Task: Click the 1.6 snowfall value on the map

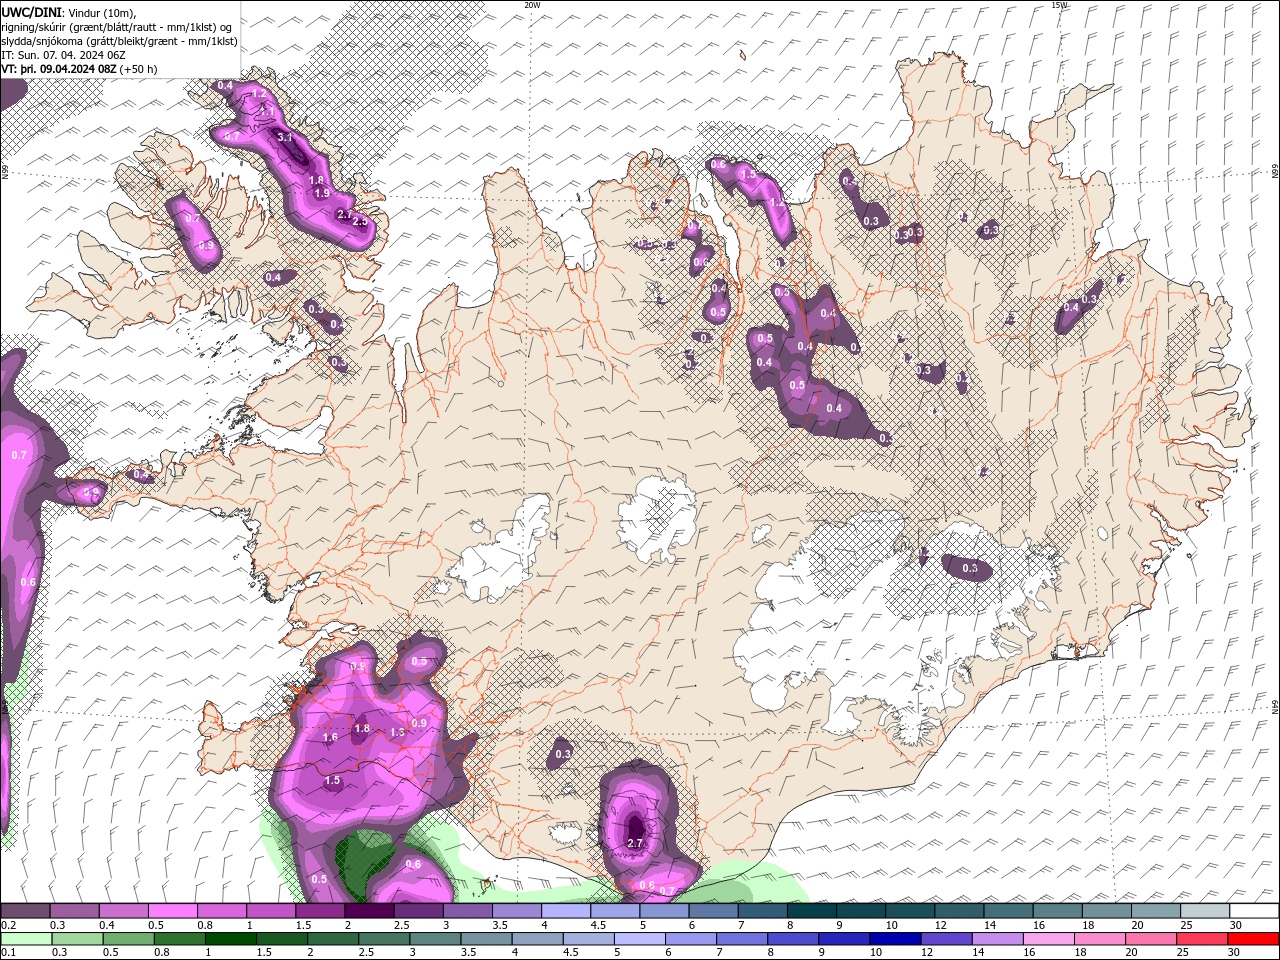Action: click(330, 737)
